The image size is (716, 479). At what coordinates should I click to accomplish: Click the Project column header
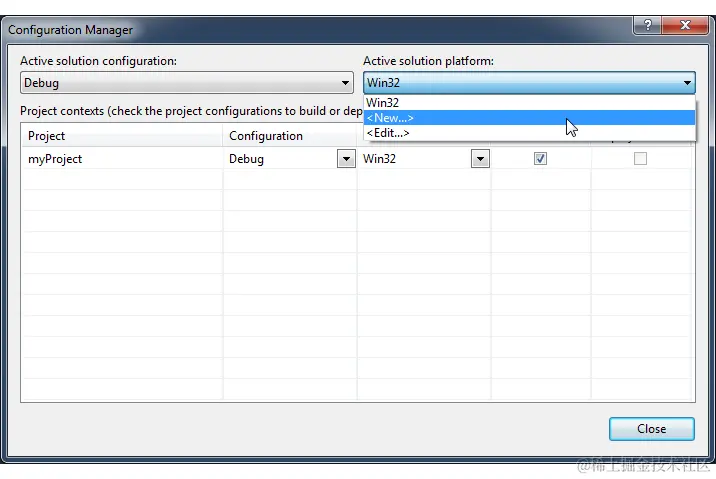tap(122, 136)
